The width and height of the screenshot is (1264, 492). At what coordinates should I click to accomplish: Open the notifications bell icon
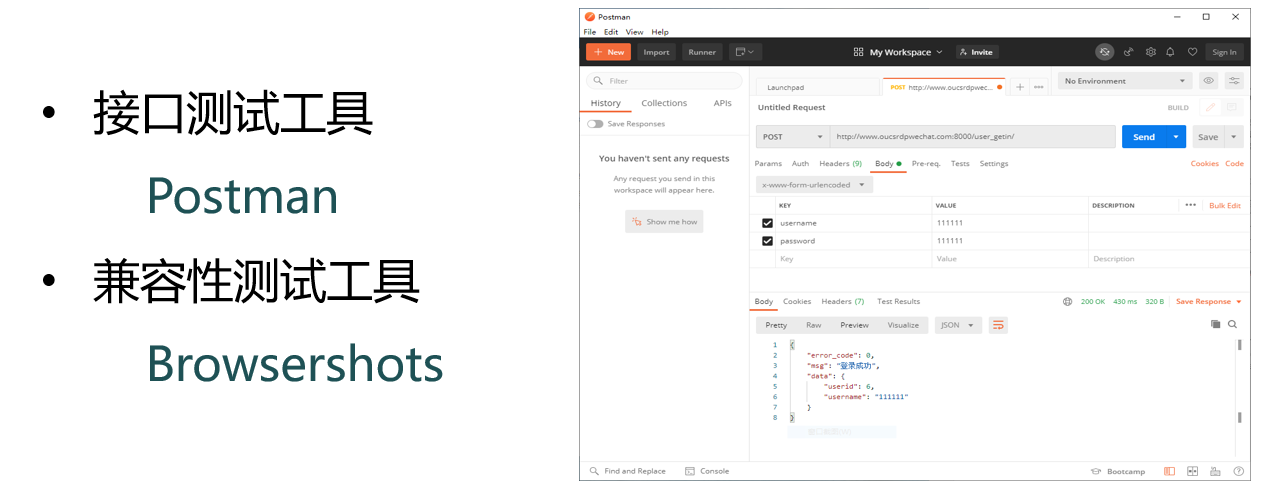pos(1170,52)
